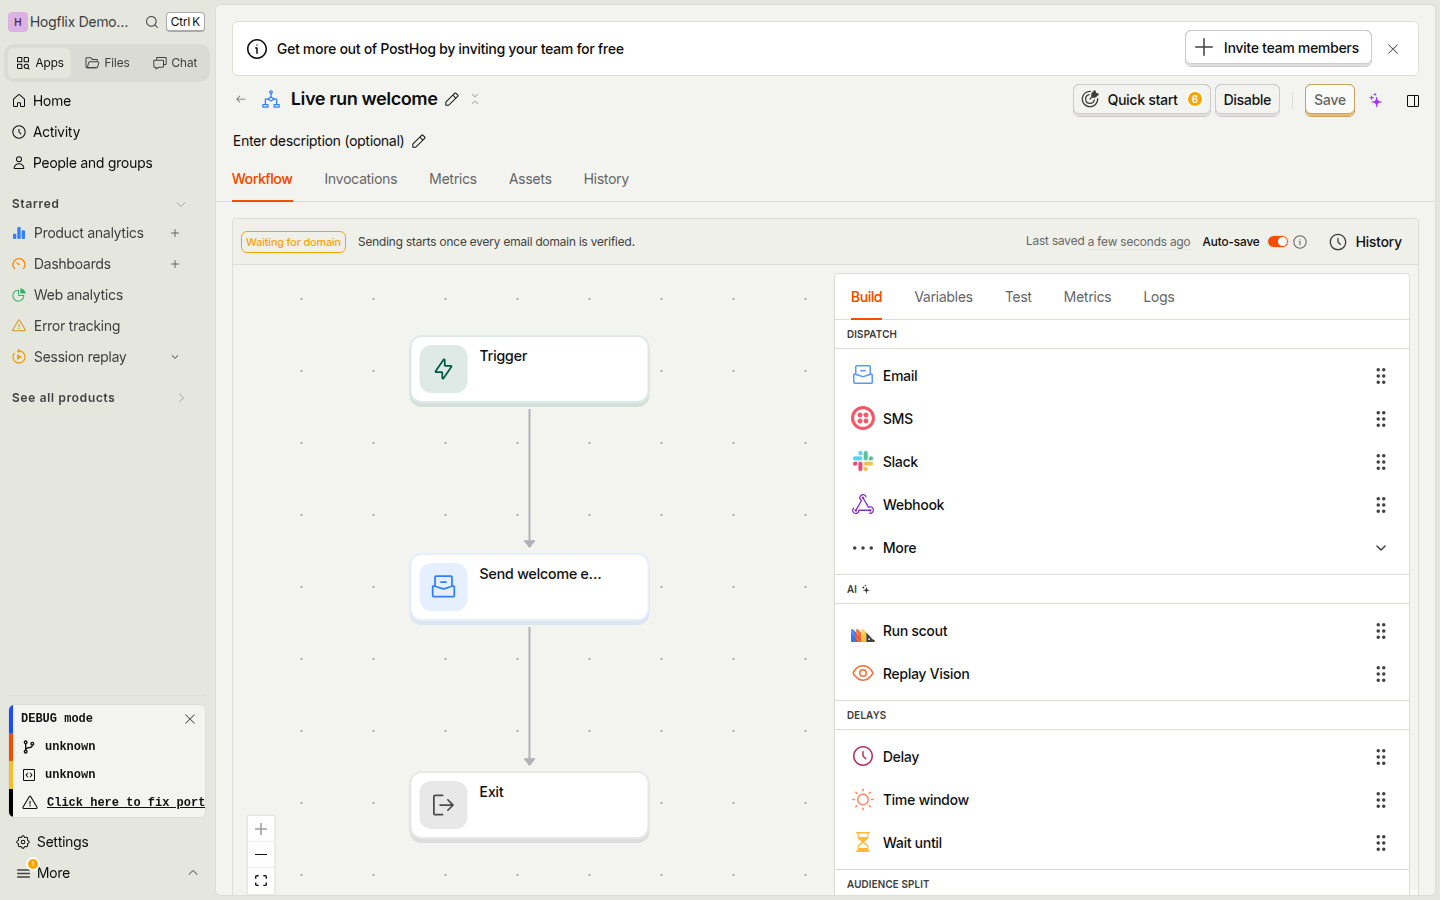This screenshot has height=900, width=1440.
Task: Edit workflow name with pencil icon
Action: 452,99
